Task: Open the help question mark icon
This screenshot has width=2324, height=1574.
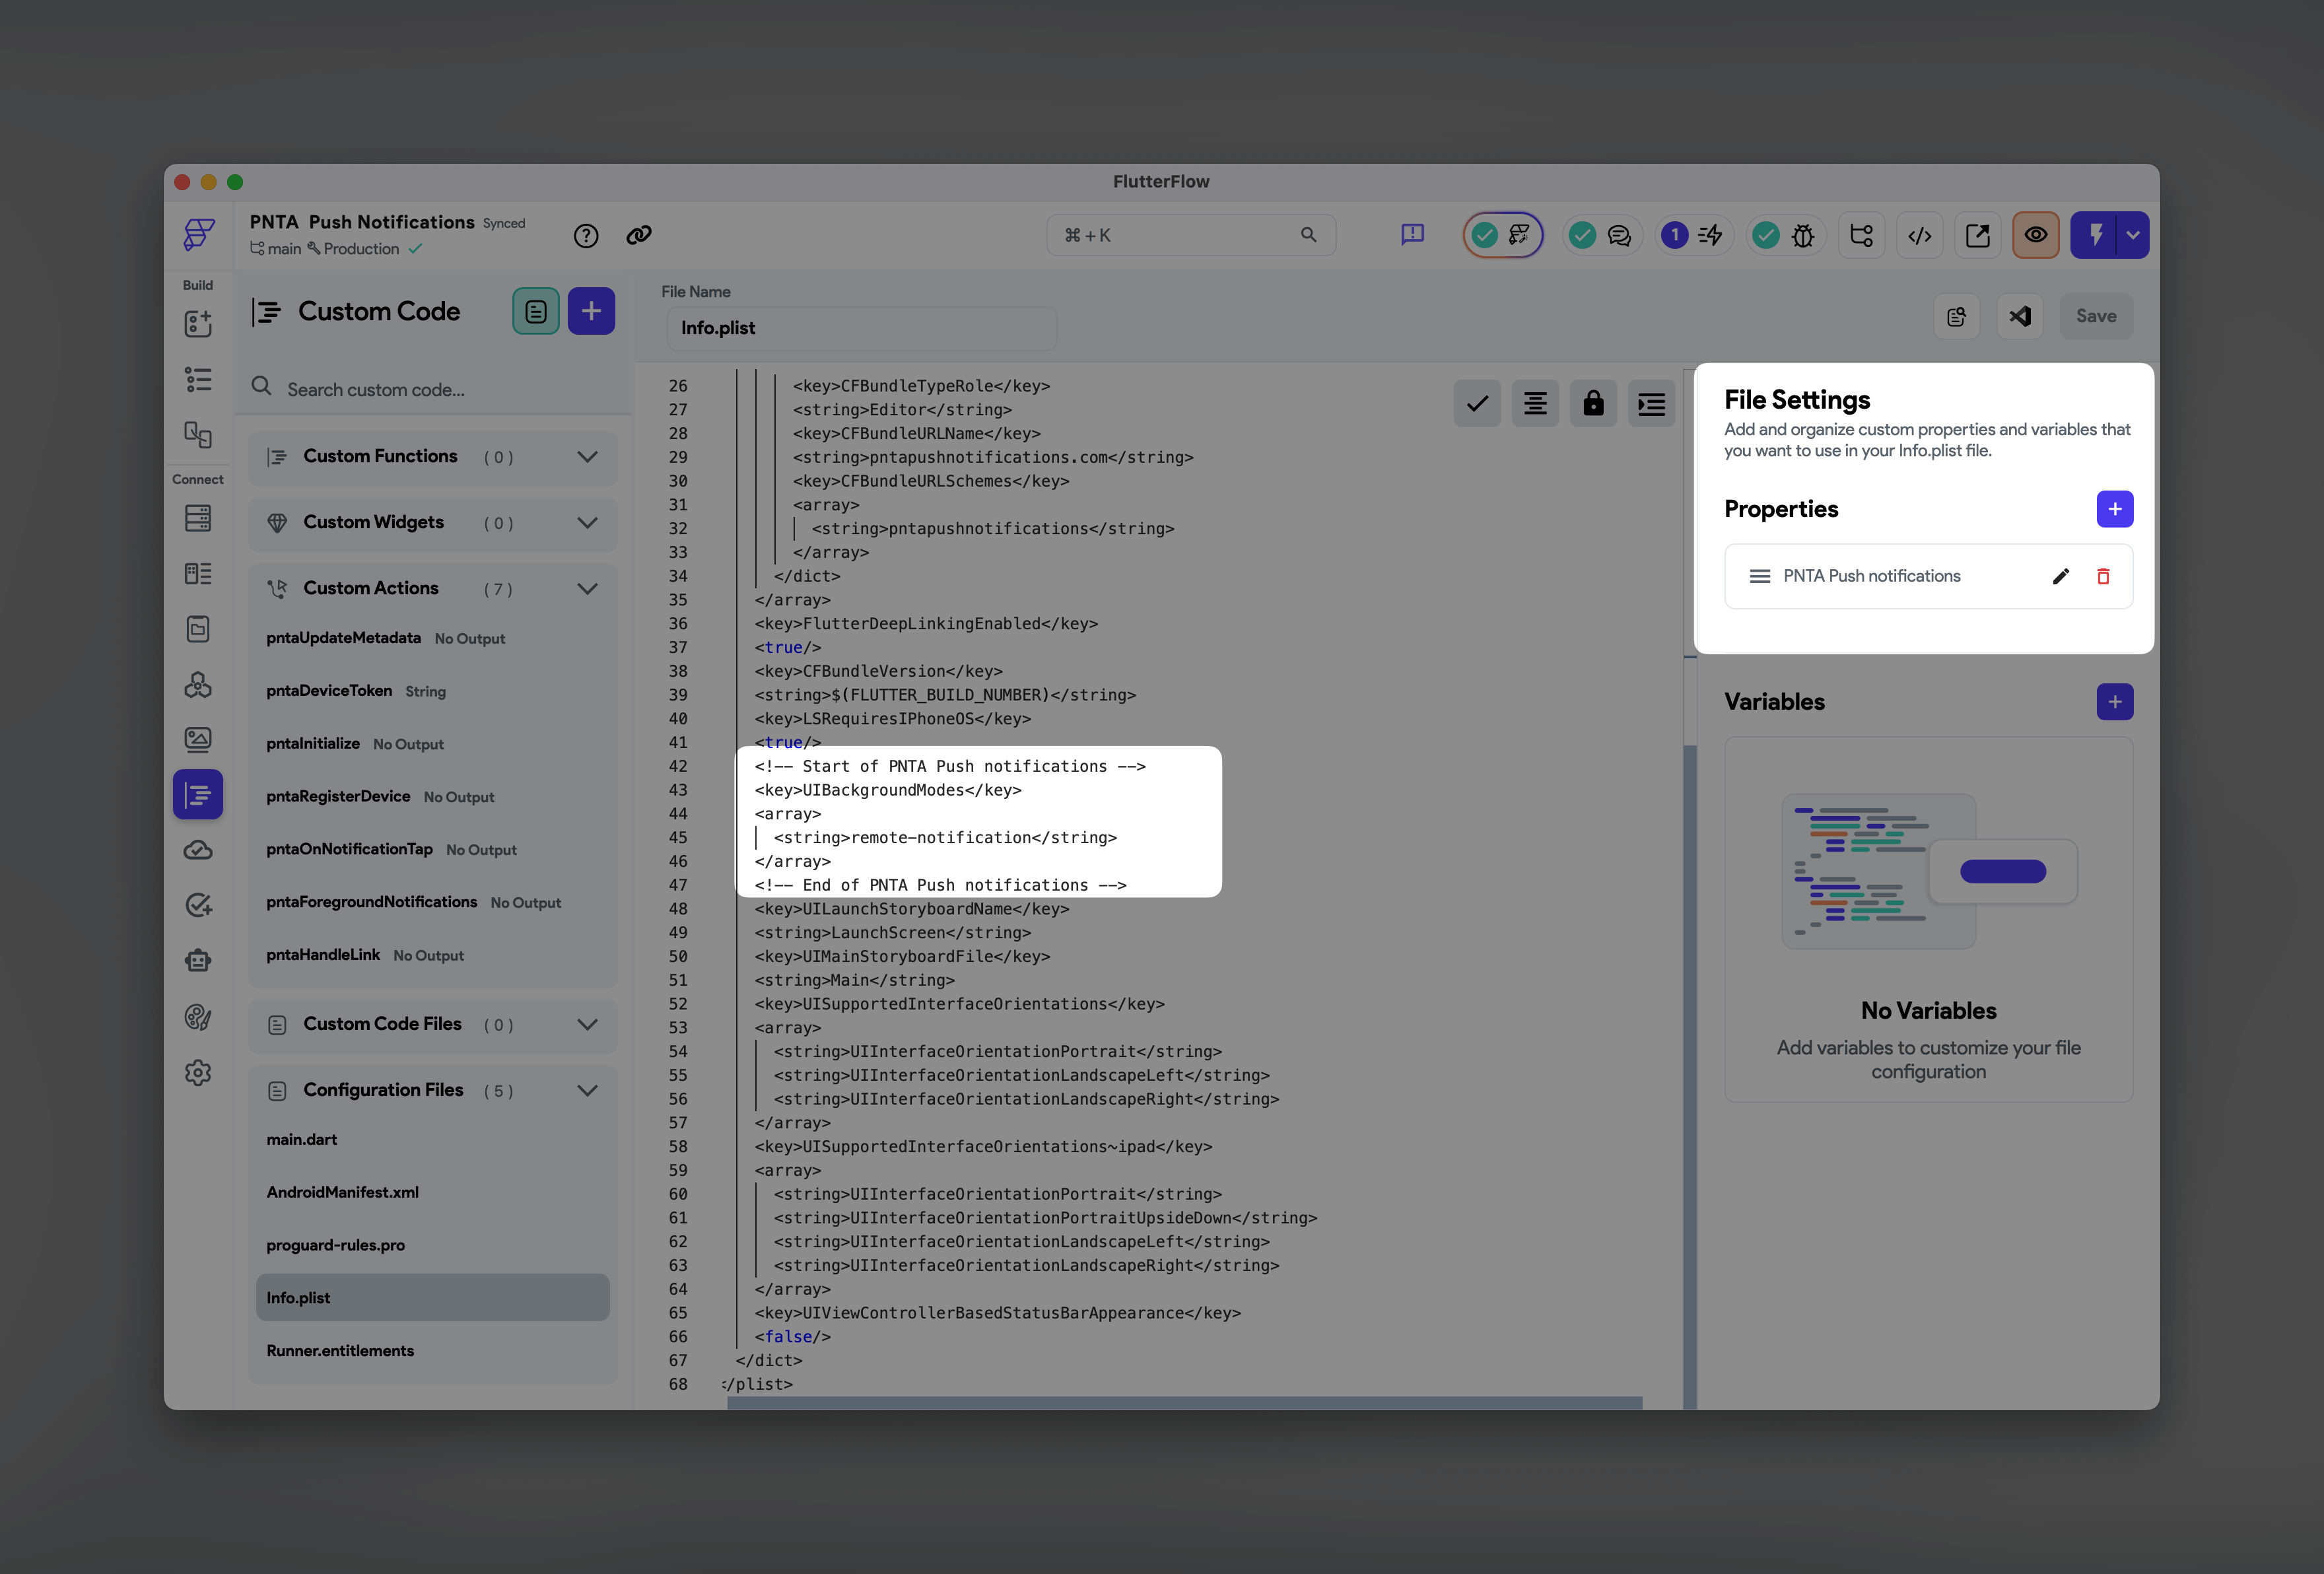Action: [x=586, y=235]
